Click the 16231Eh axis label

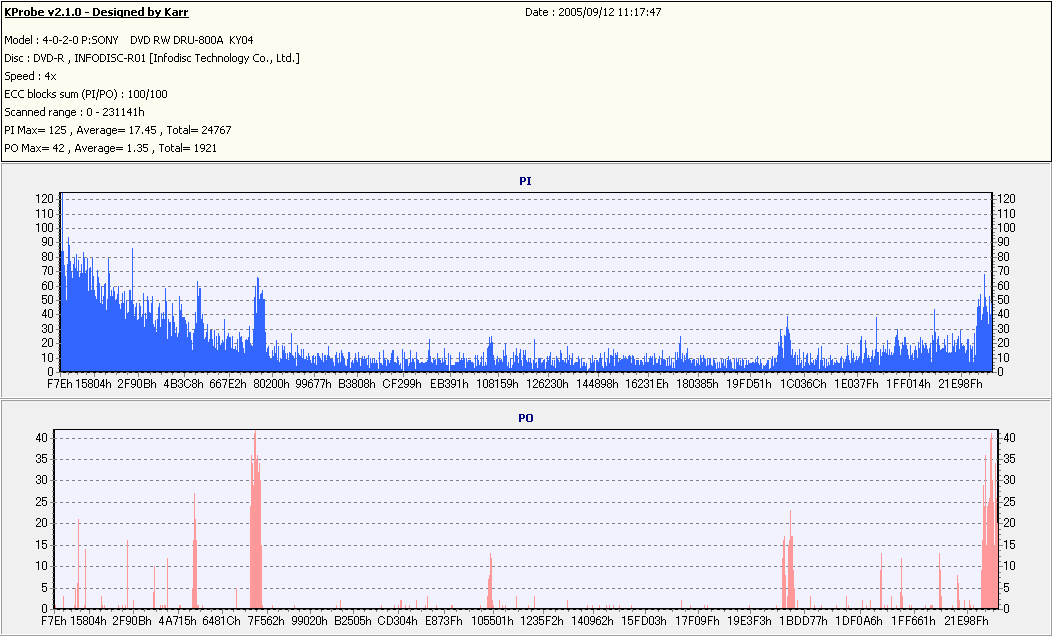[647, 384]
